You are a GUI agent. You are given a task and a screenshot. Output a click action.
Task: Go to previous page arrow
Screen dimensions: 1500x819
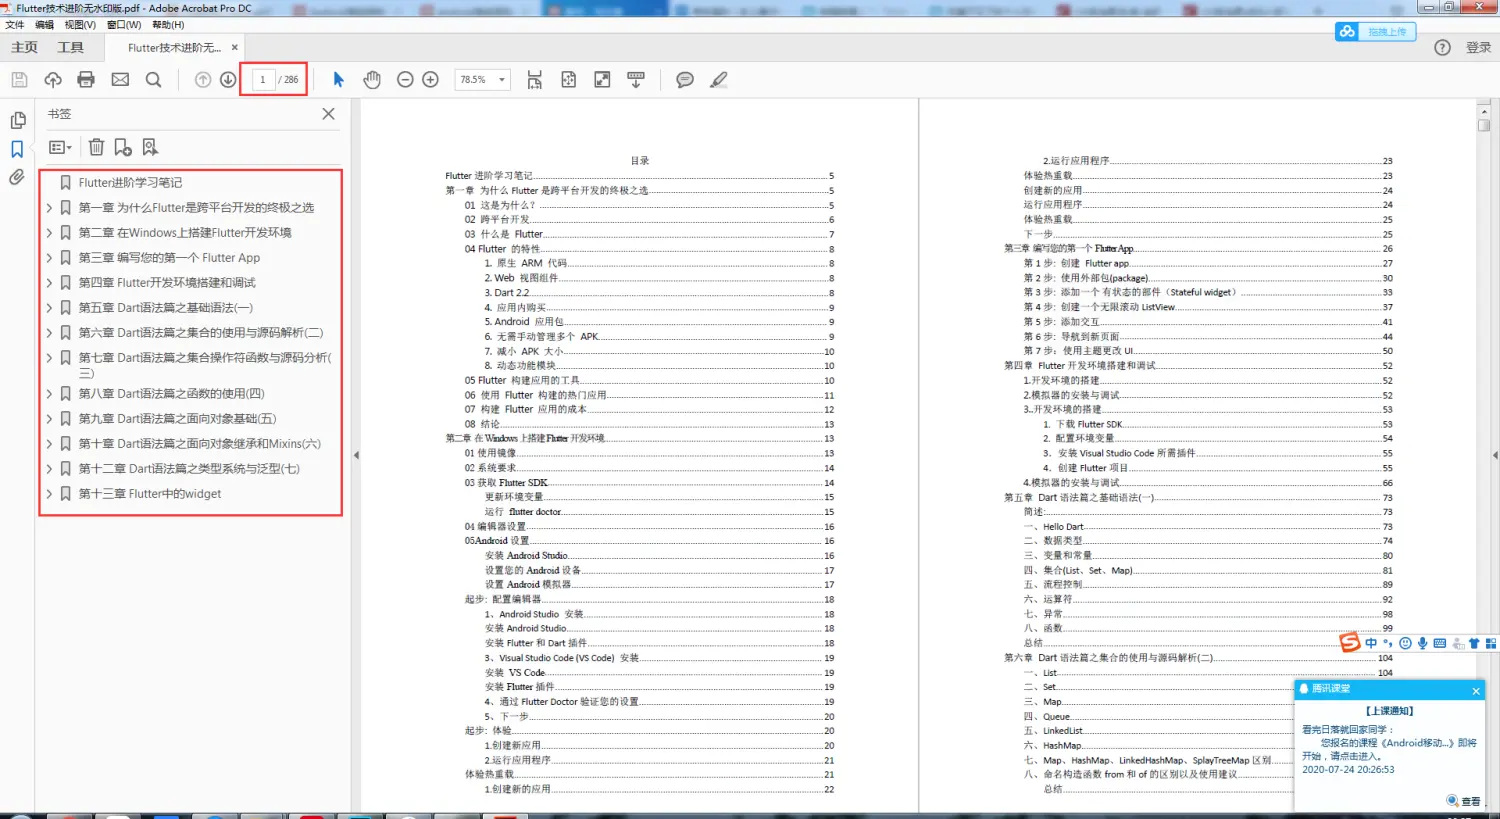pyautogui.click(x=203, y=80)
